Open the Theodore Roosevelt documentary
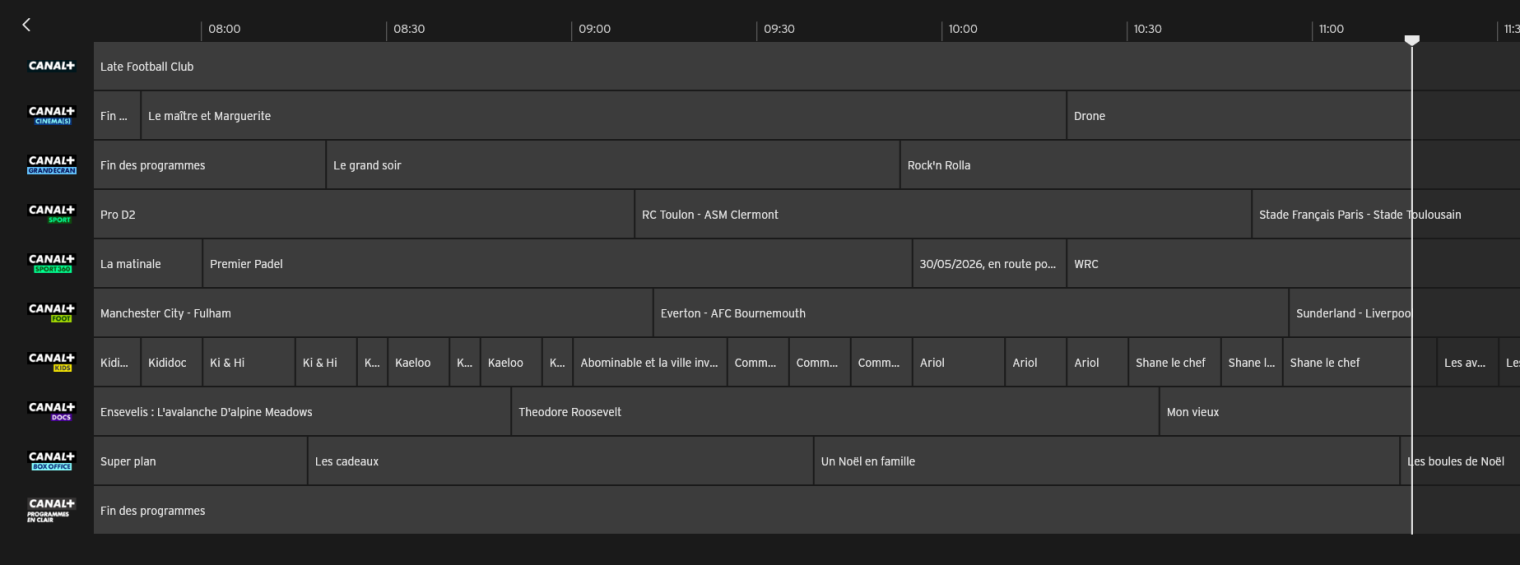1520x565 pixels. (x=835, y=412)
